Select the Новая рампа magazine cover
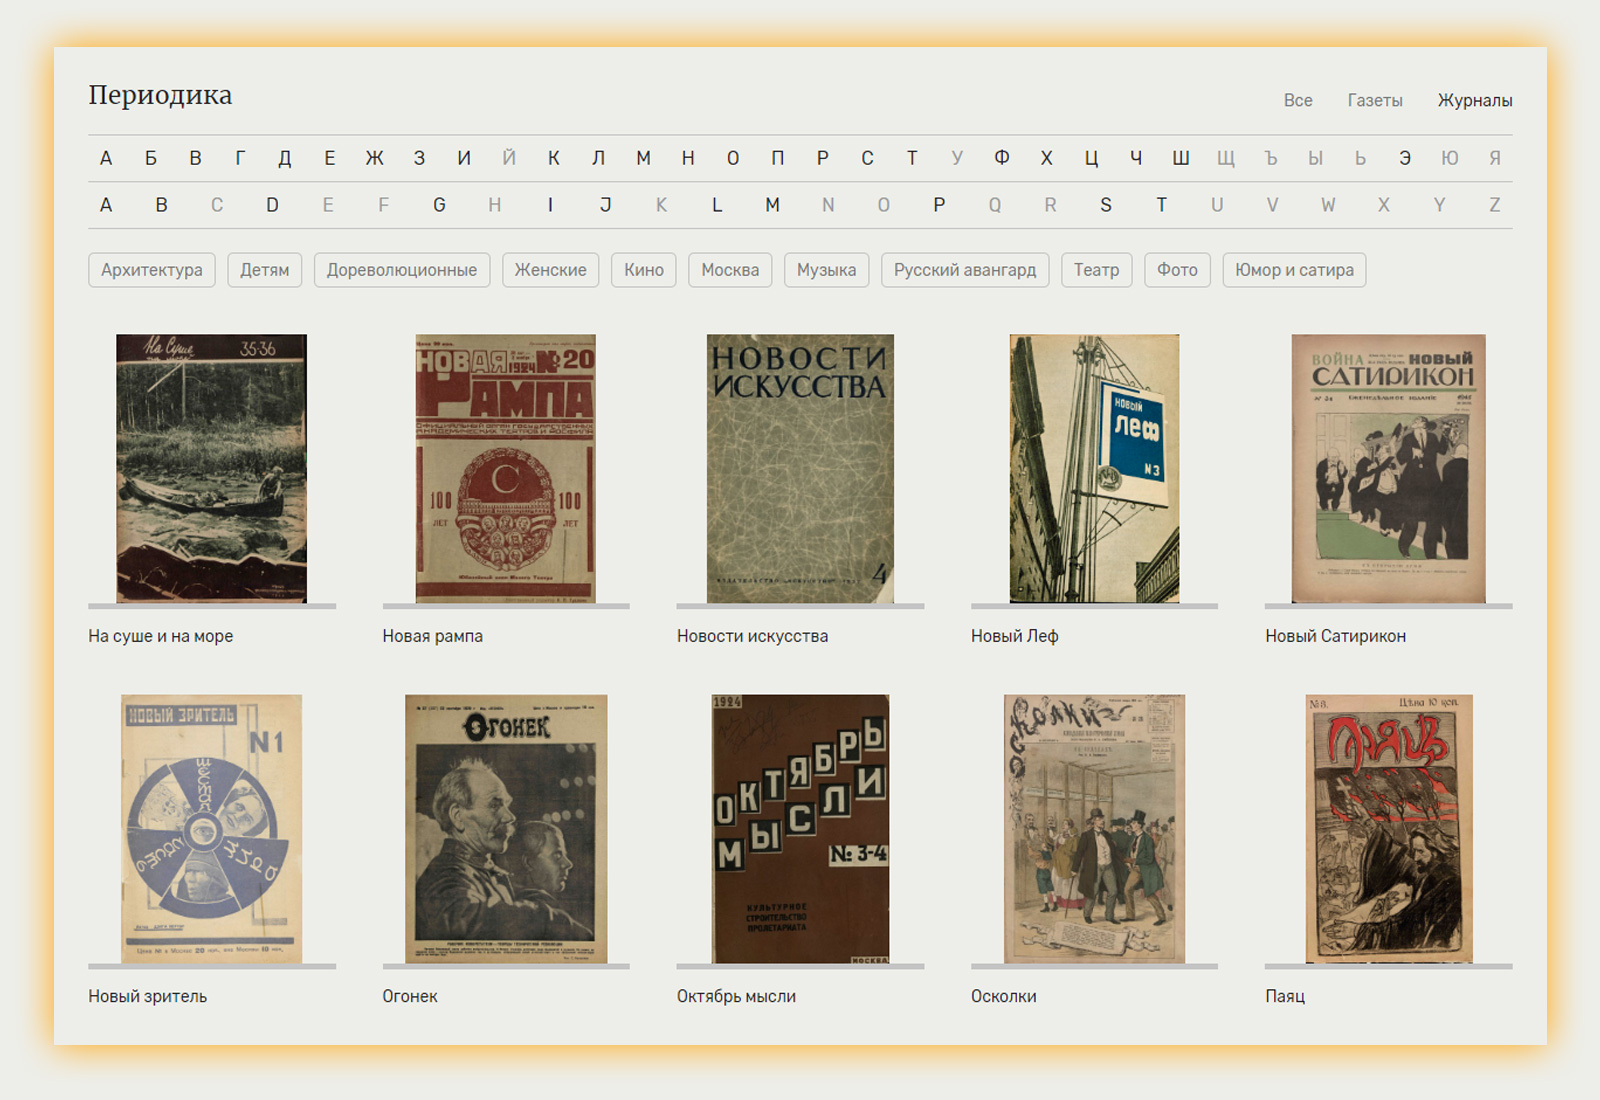Image resolution: width=1600 pixels, height=1100 pixels. point(505,468)
